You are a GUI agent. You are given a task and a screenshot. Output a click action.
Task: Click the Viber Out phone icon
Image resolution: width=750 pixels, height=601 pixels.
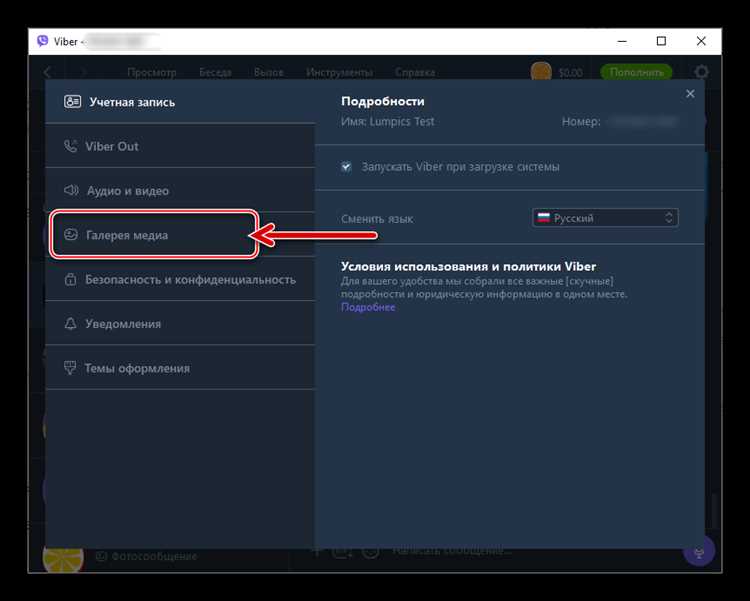71,146
